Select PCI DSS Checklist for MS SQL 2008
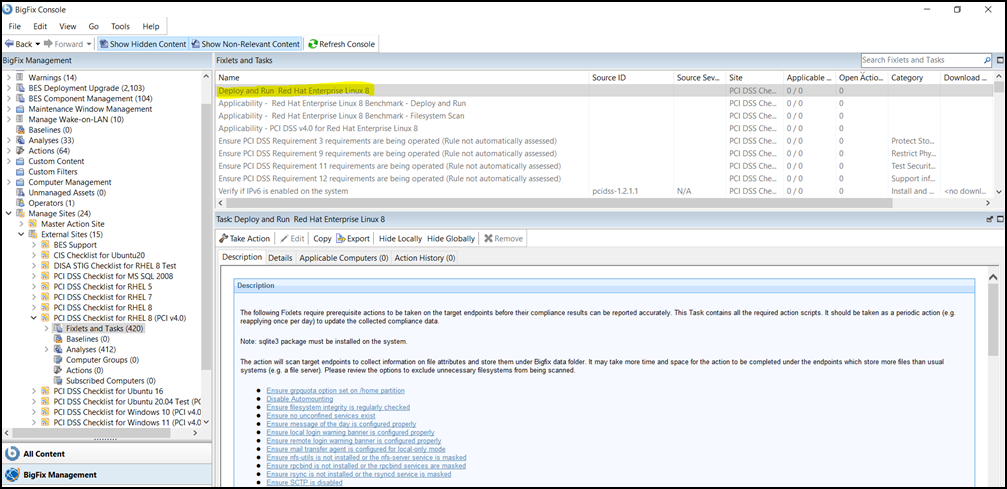 point(114,276)
